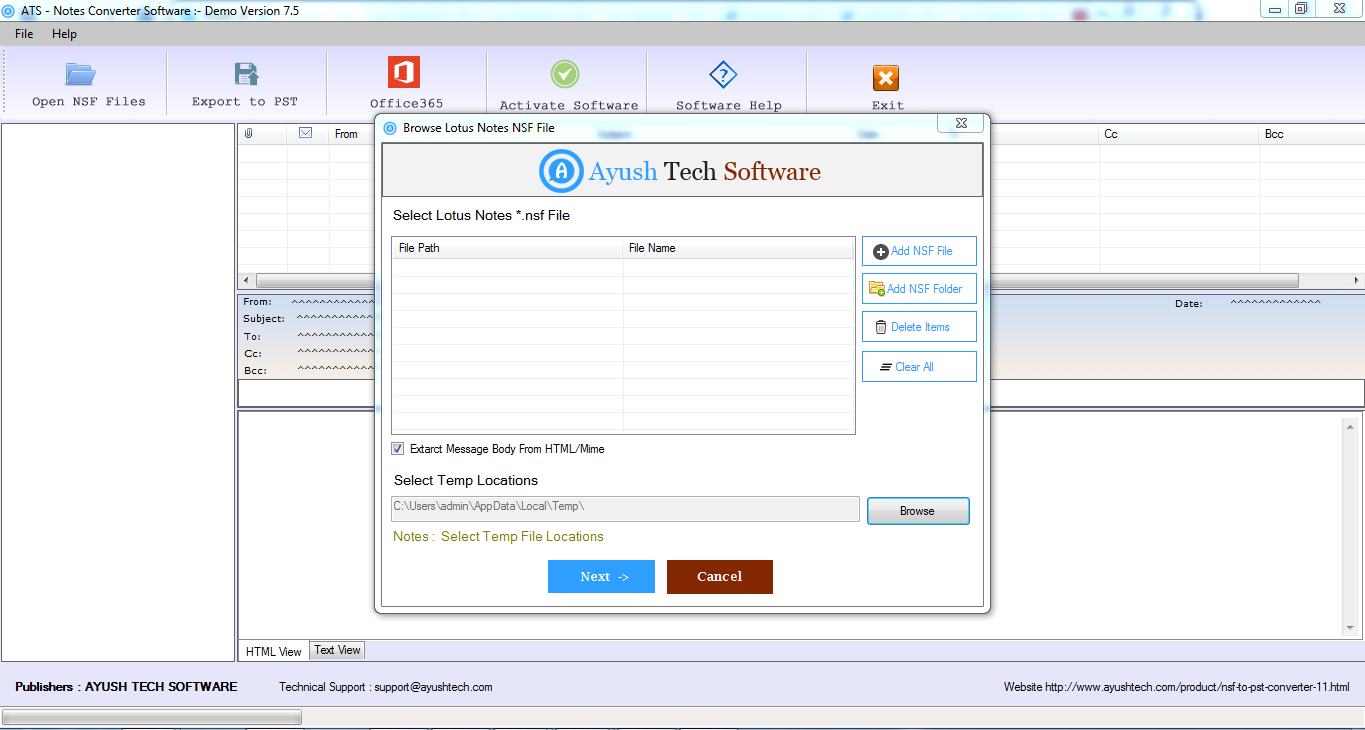Click the File Path column header
Viewport: 1365px width, 730px height.
(507, 248)
